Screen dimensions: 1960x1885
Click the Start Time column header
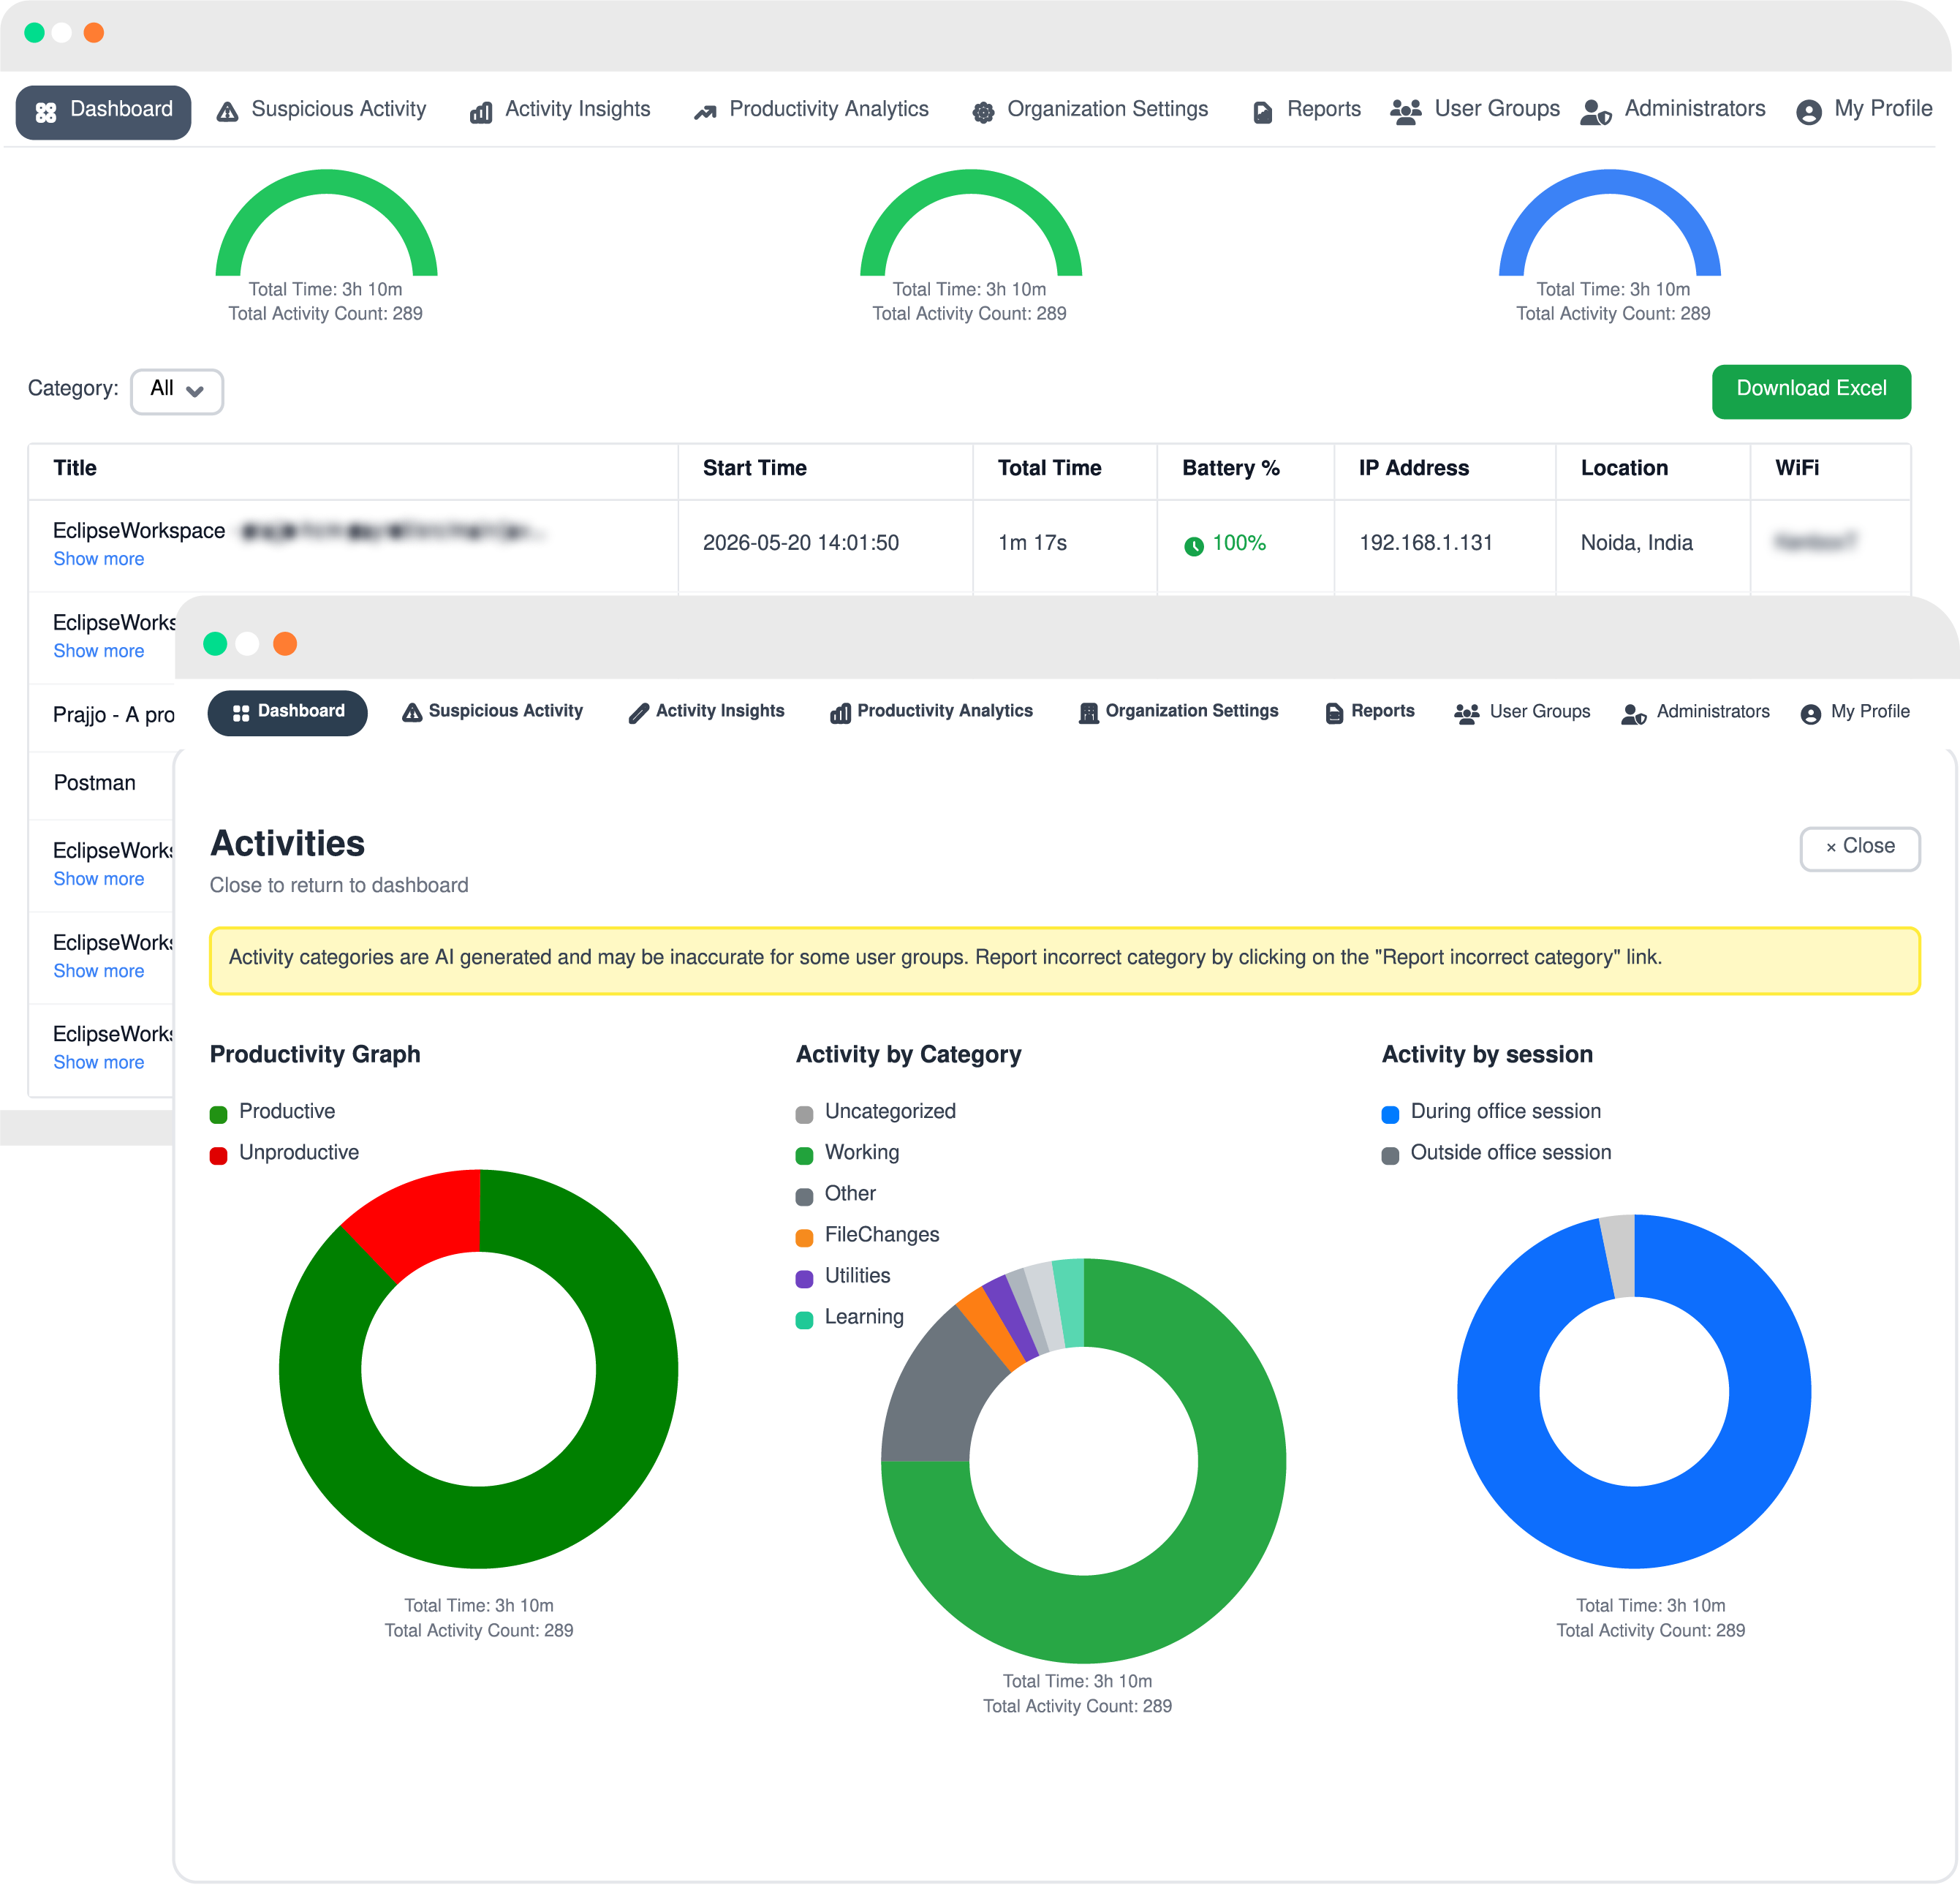[x=754, y=469]
